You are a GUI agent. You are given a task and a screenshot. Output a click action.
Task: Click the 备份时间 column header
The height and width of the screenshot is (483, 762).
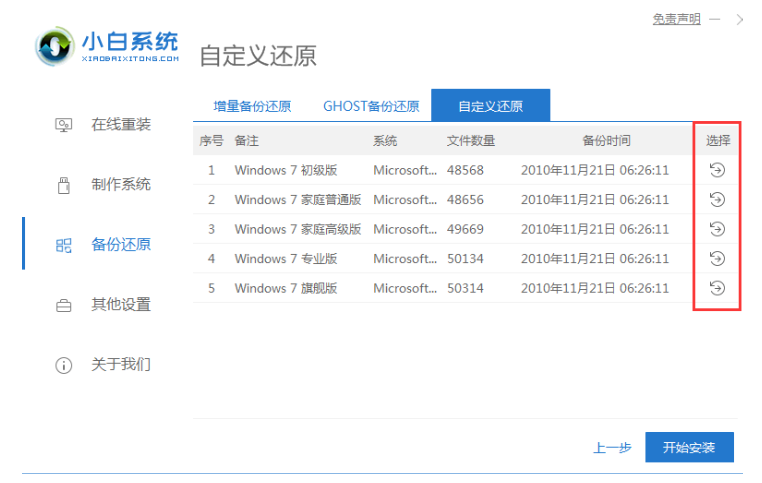click(607, 140)
